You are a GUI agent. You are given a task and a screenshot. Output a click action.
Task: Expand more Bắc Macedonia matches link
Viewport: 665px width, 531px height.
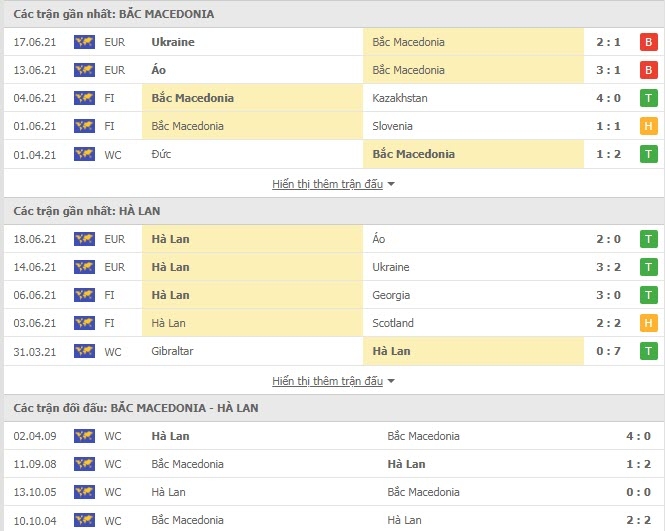coord(327,184)
